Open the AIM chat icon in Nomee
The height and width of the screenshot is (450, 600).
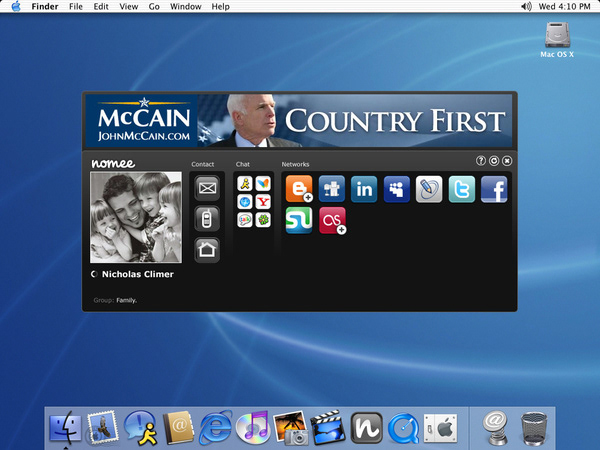point(245,183)
